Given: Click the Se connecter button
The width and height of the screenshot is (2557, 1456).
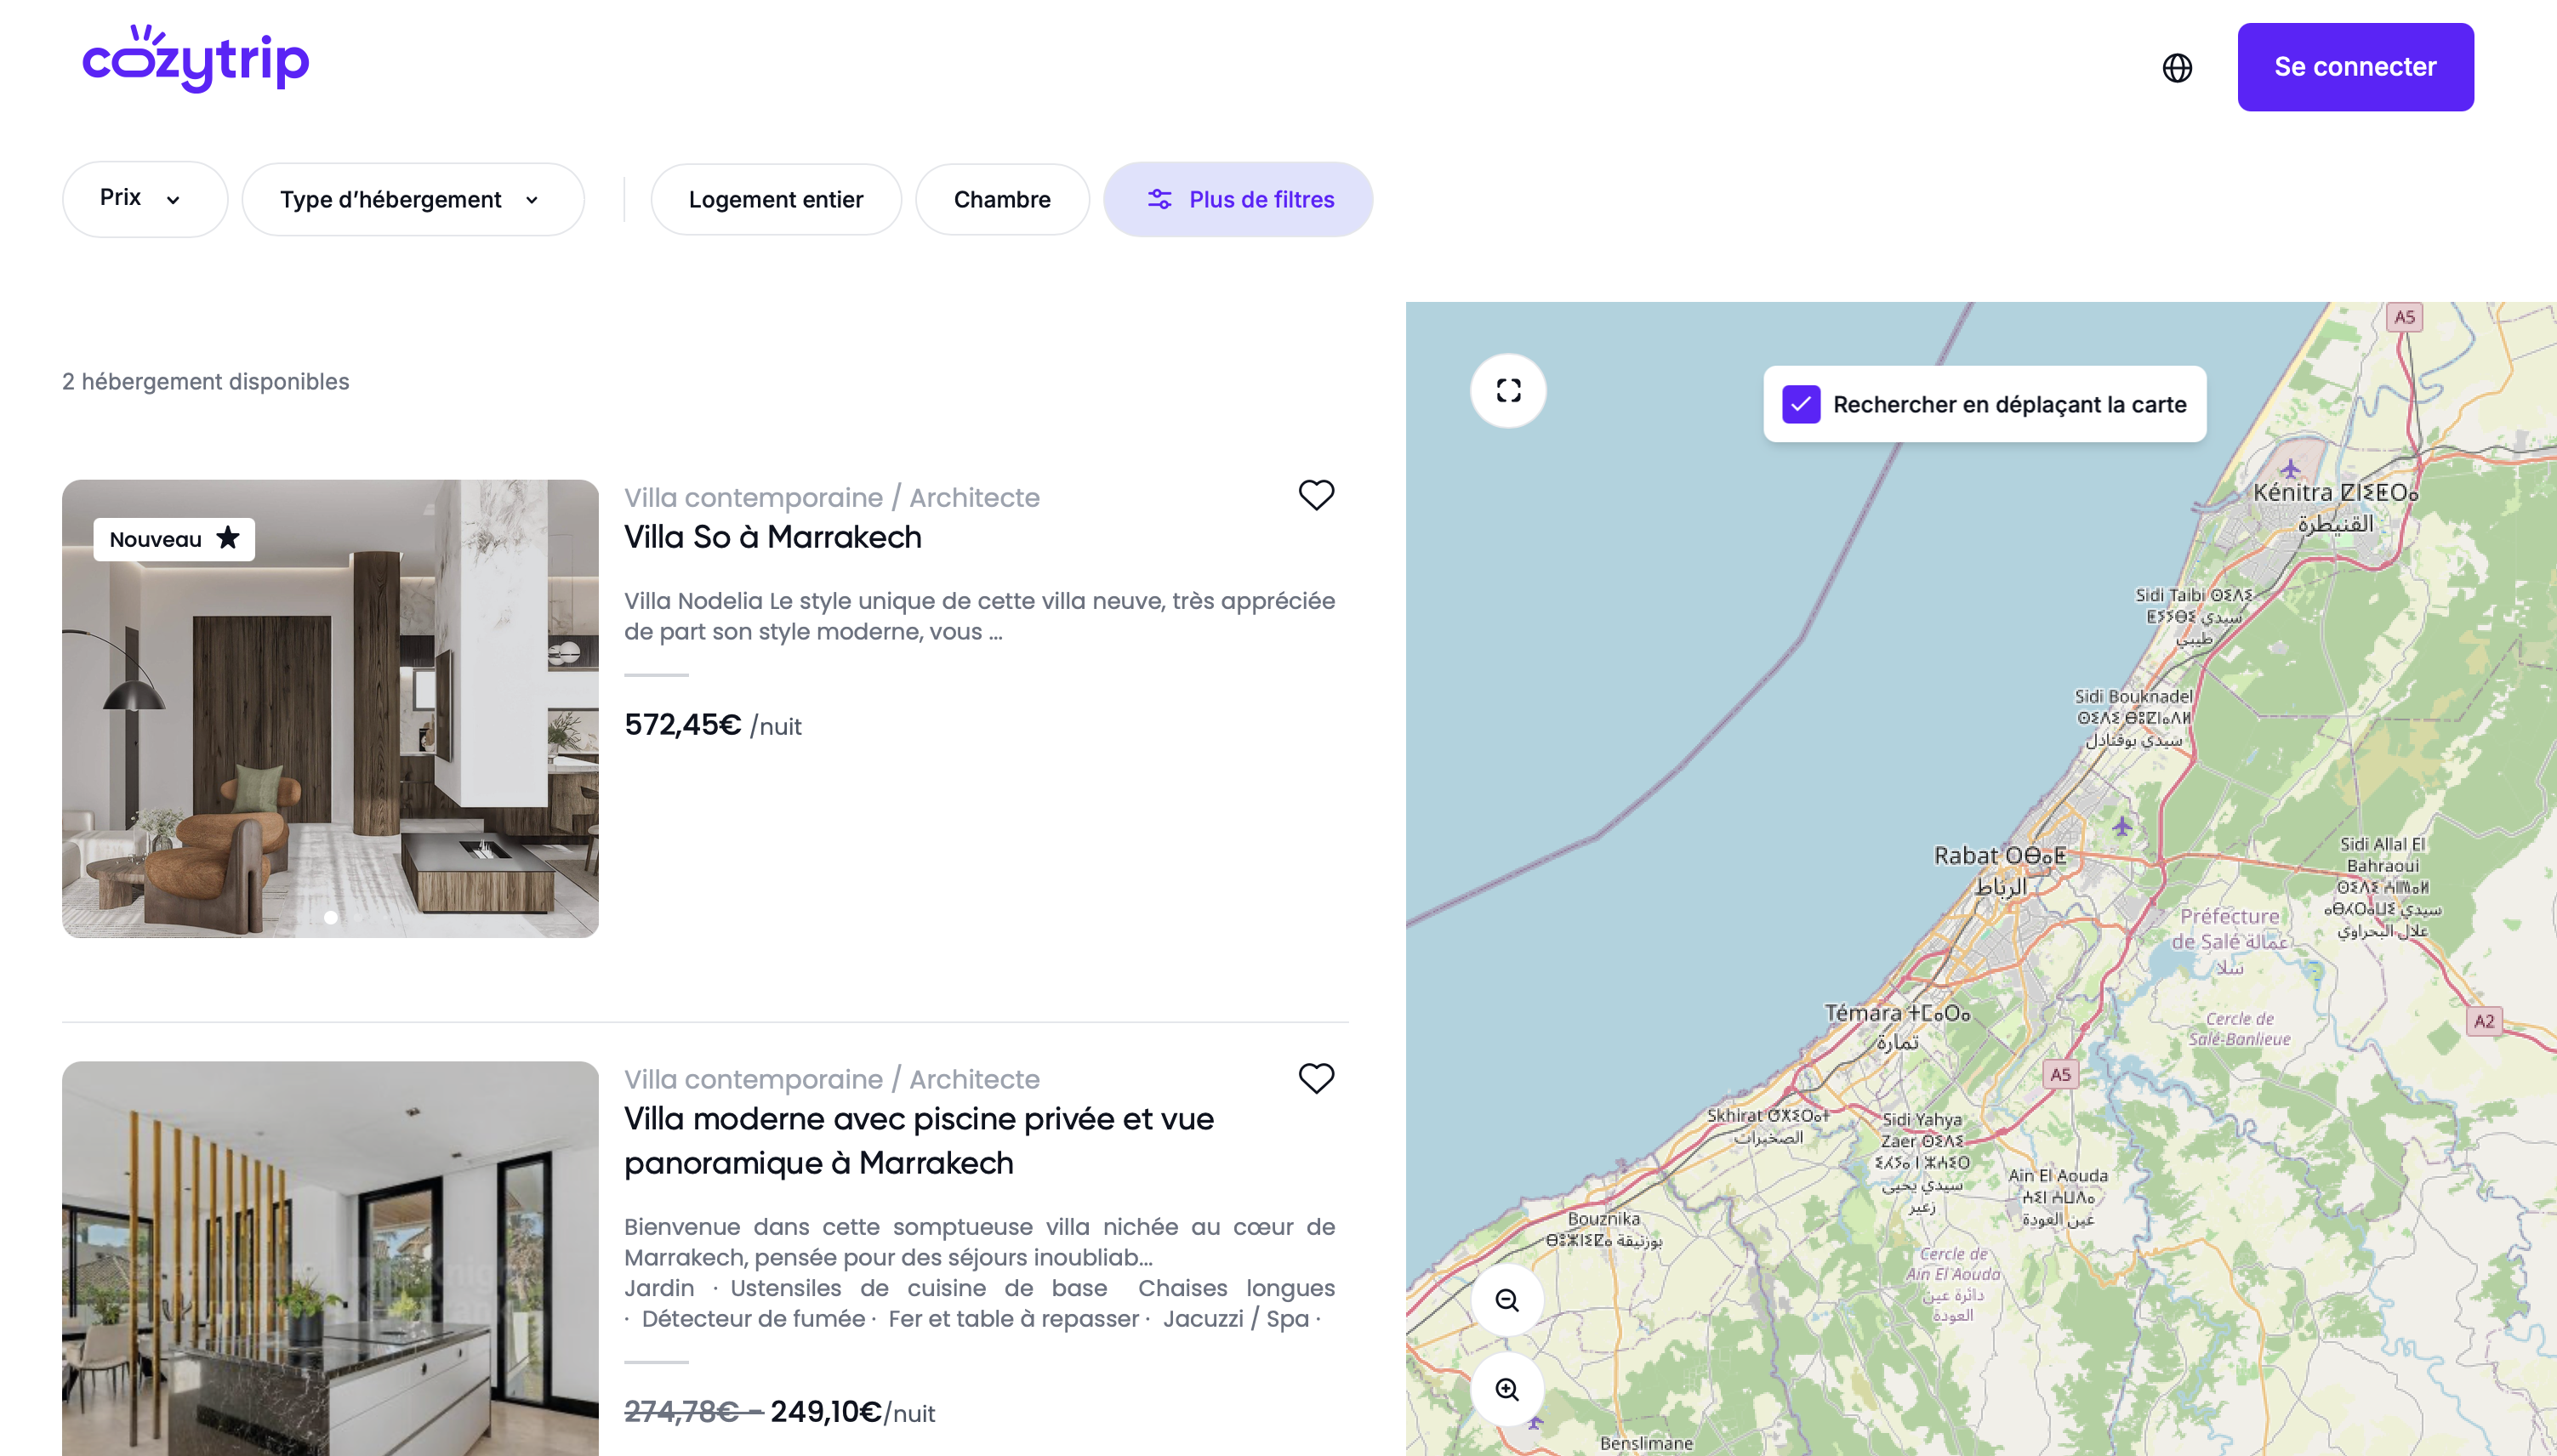Looking at the screenshot, I should tap(2355, 67).
